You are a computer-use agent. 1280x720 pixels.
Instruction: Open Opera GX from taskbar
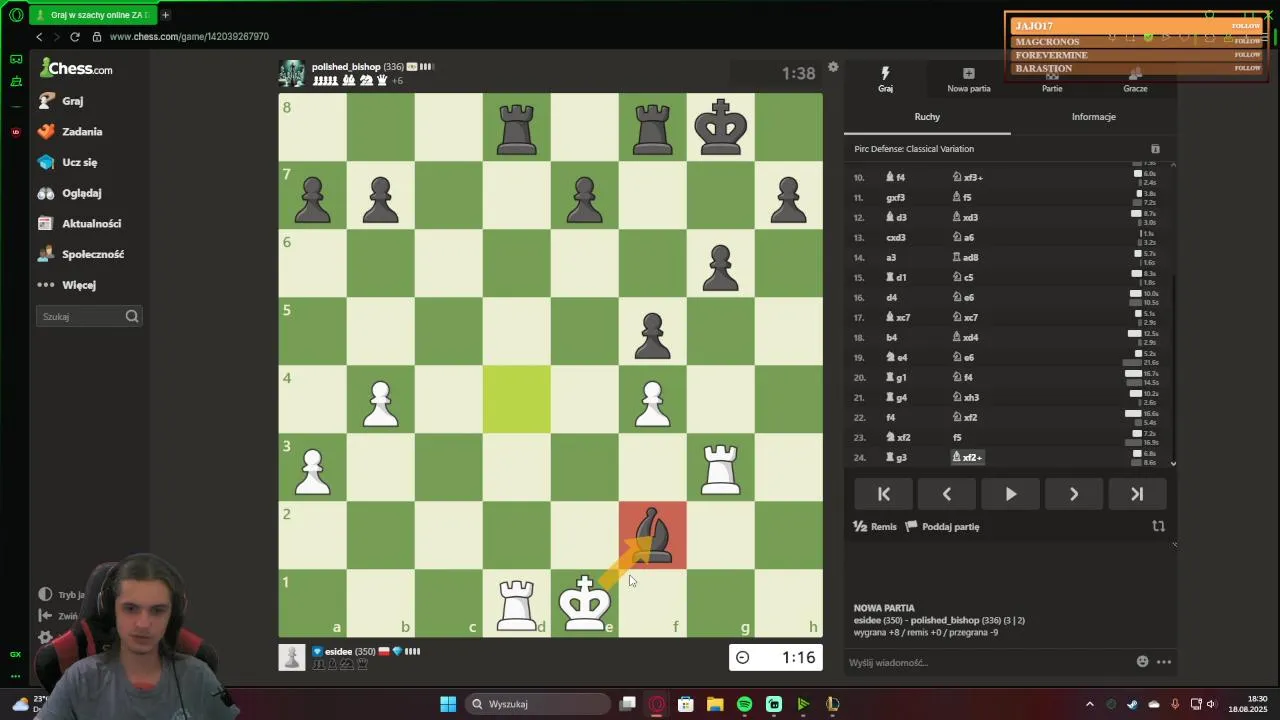(656, 704)
